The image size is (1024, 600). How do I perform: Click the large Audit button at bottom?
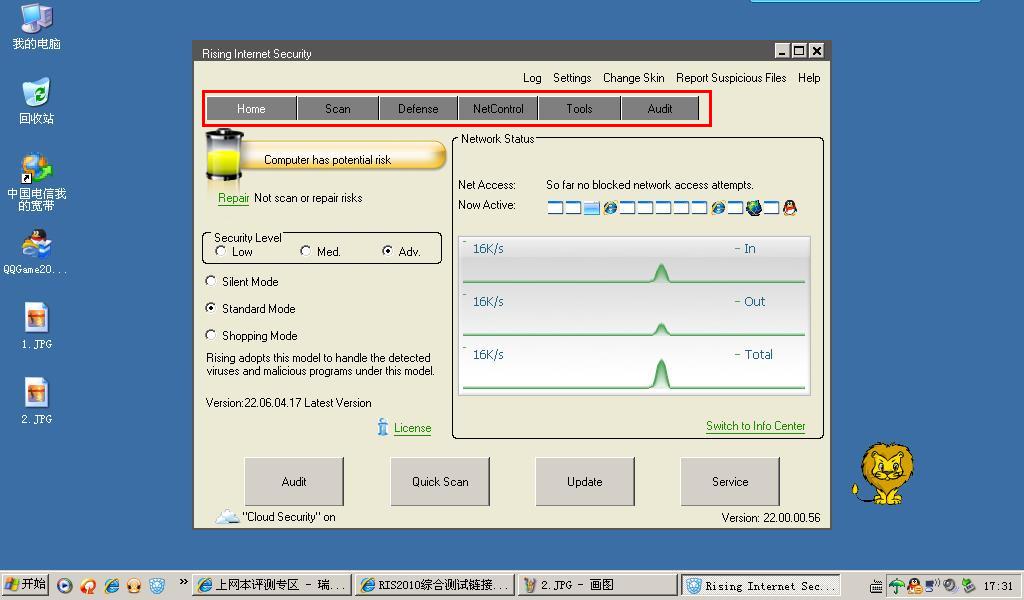pos(294,481)
